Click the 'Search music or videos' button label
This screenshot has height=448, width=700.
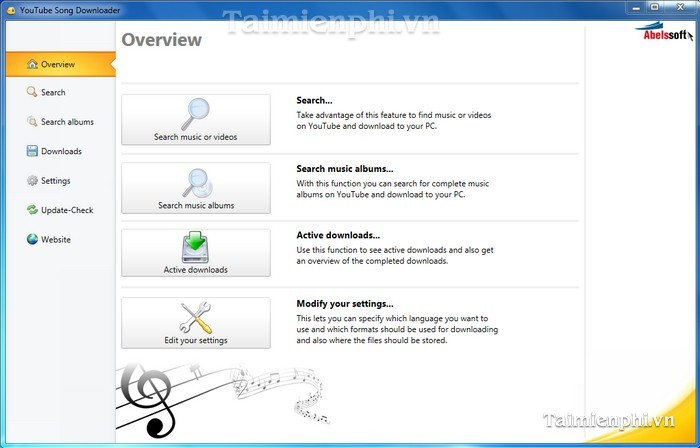[196, 137]
